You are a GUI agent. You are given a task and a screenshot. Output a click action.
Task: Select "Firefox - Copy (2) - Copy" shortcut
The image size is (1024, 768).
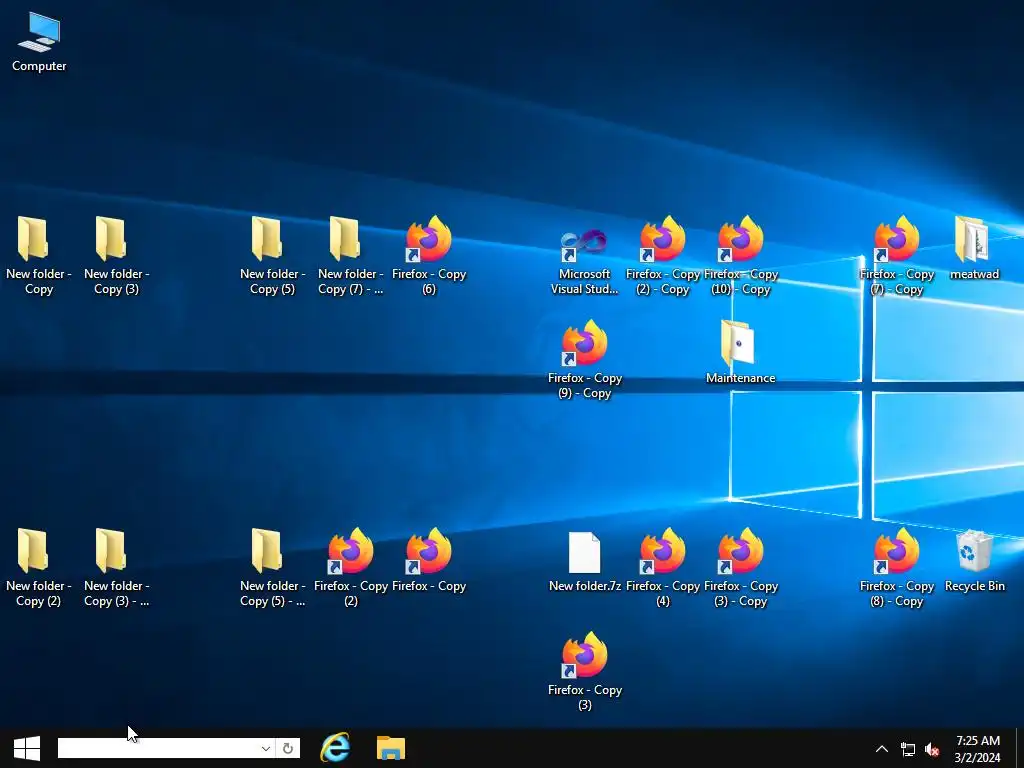point(662,255)
